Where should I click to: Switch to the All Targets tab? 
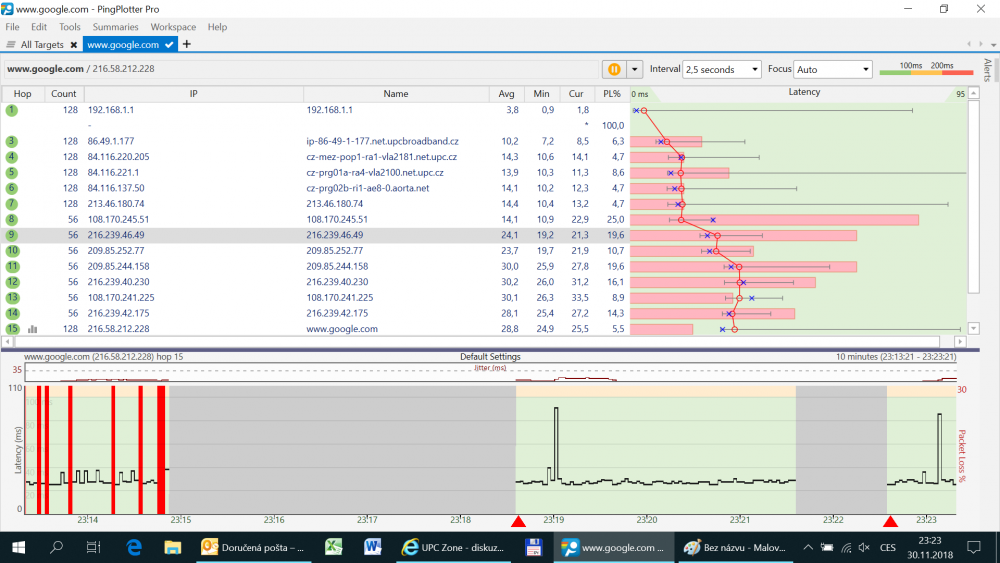click(41, 45)
